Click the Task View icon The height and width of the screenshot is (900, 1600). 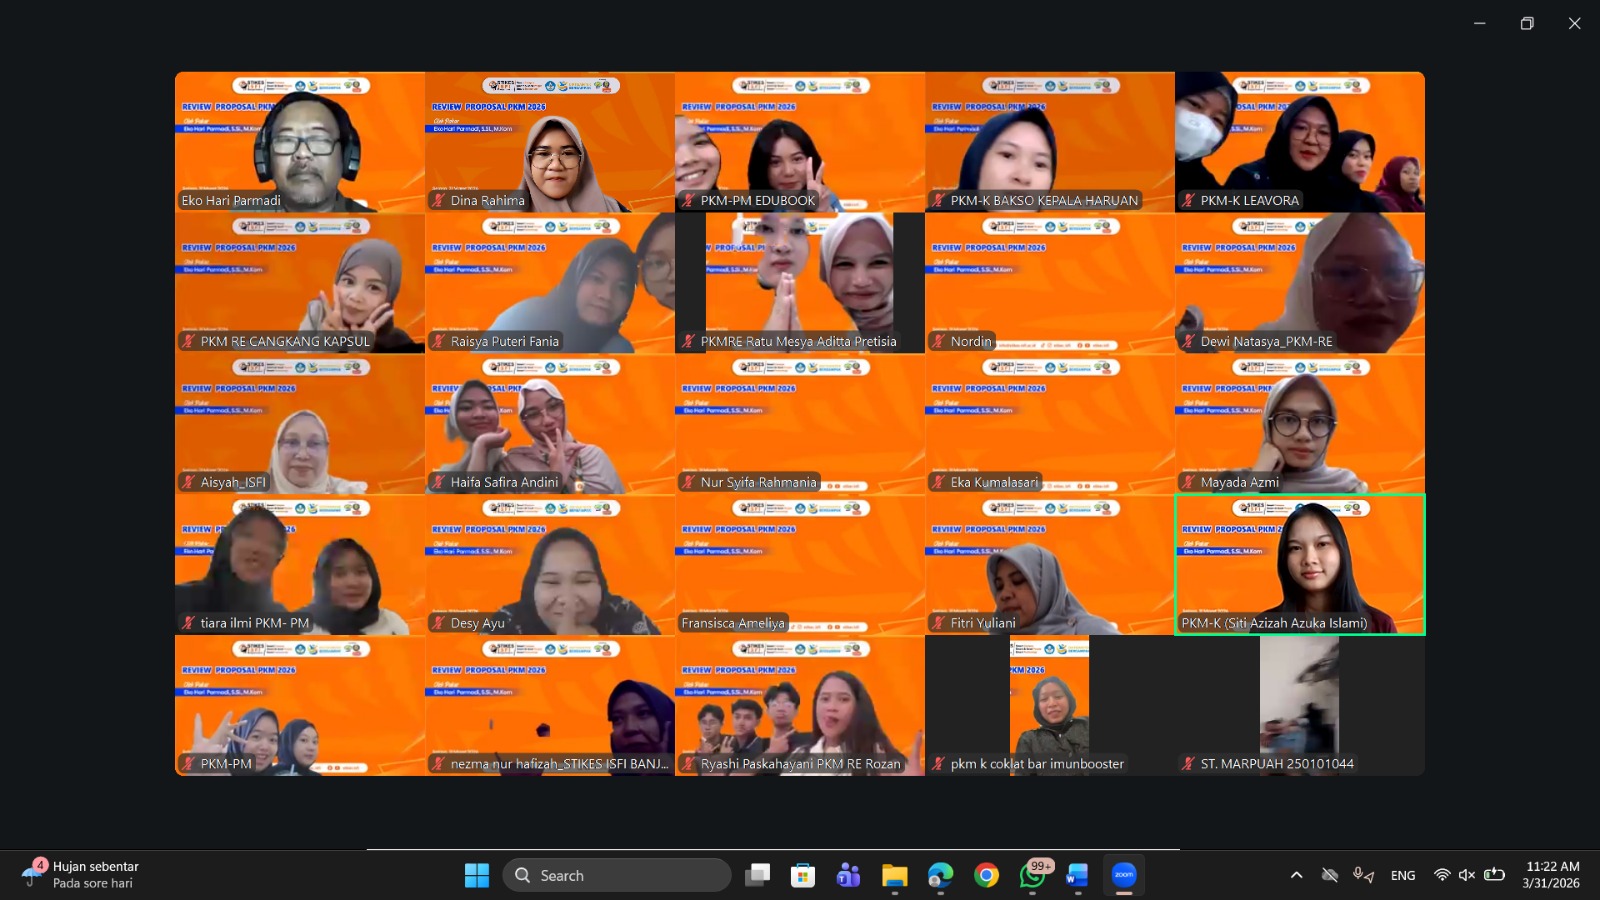pyautogui.click(x=757, y=875)
